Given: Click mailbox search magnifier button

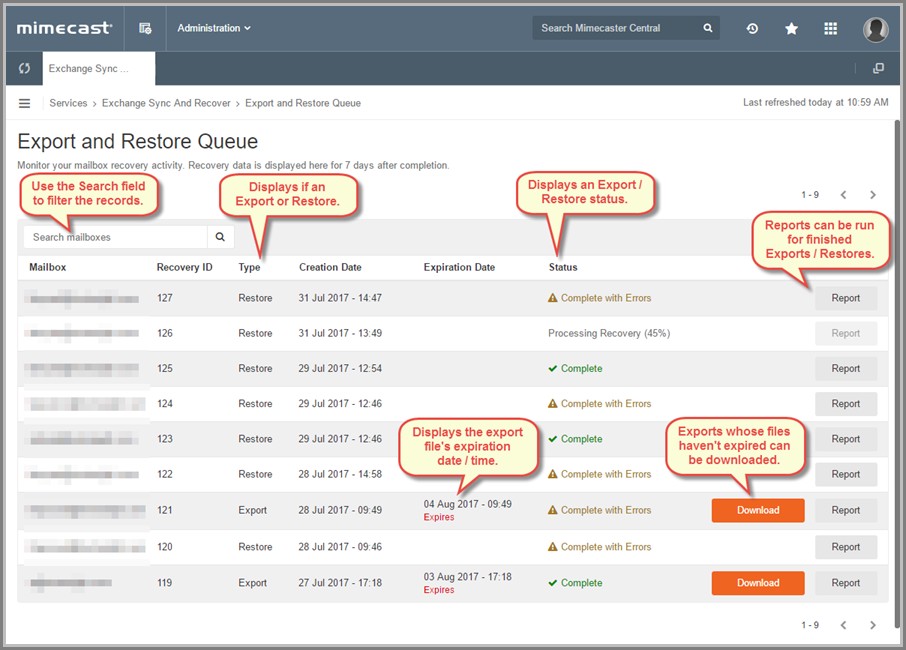Looking at the screenshot, I should 220,237.
